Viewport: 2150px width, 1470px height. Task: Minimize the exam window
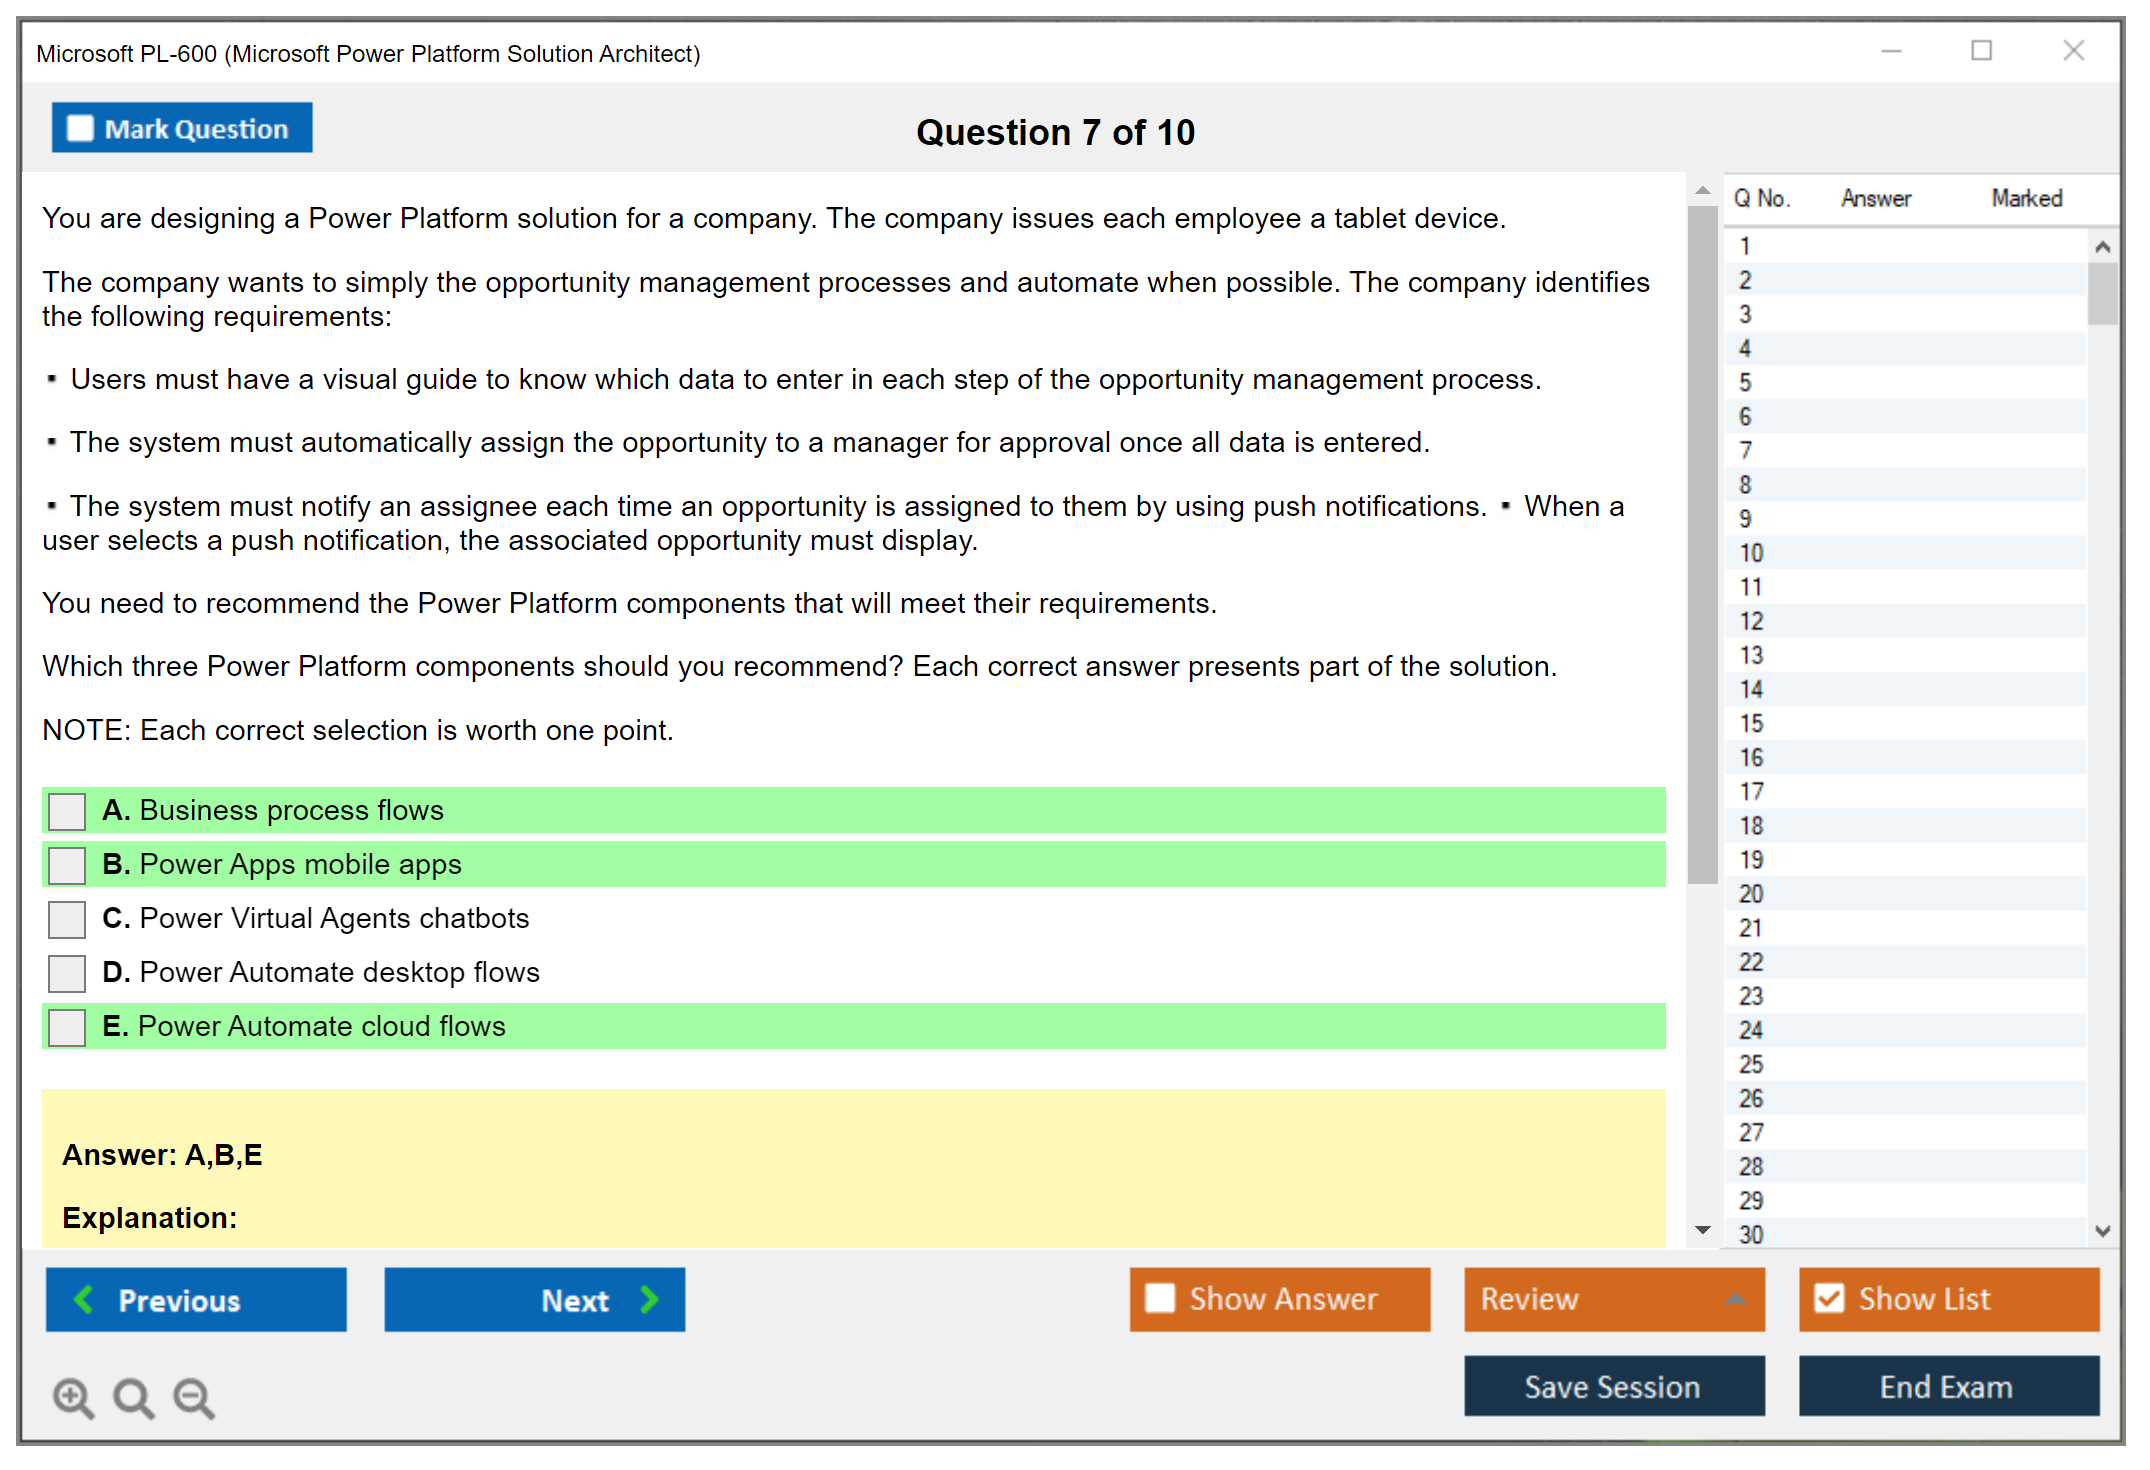click(1891, 51)
